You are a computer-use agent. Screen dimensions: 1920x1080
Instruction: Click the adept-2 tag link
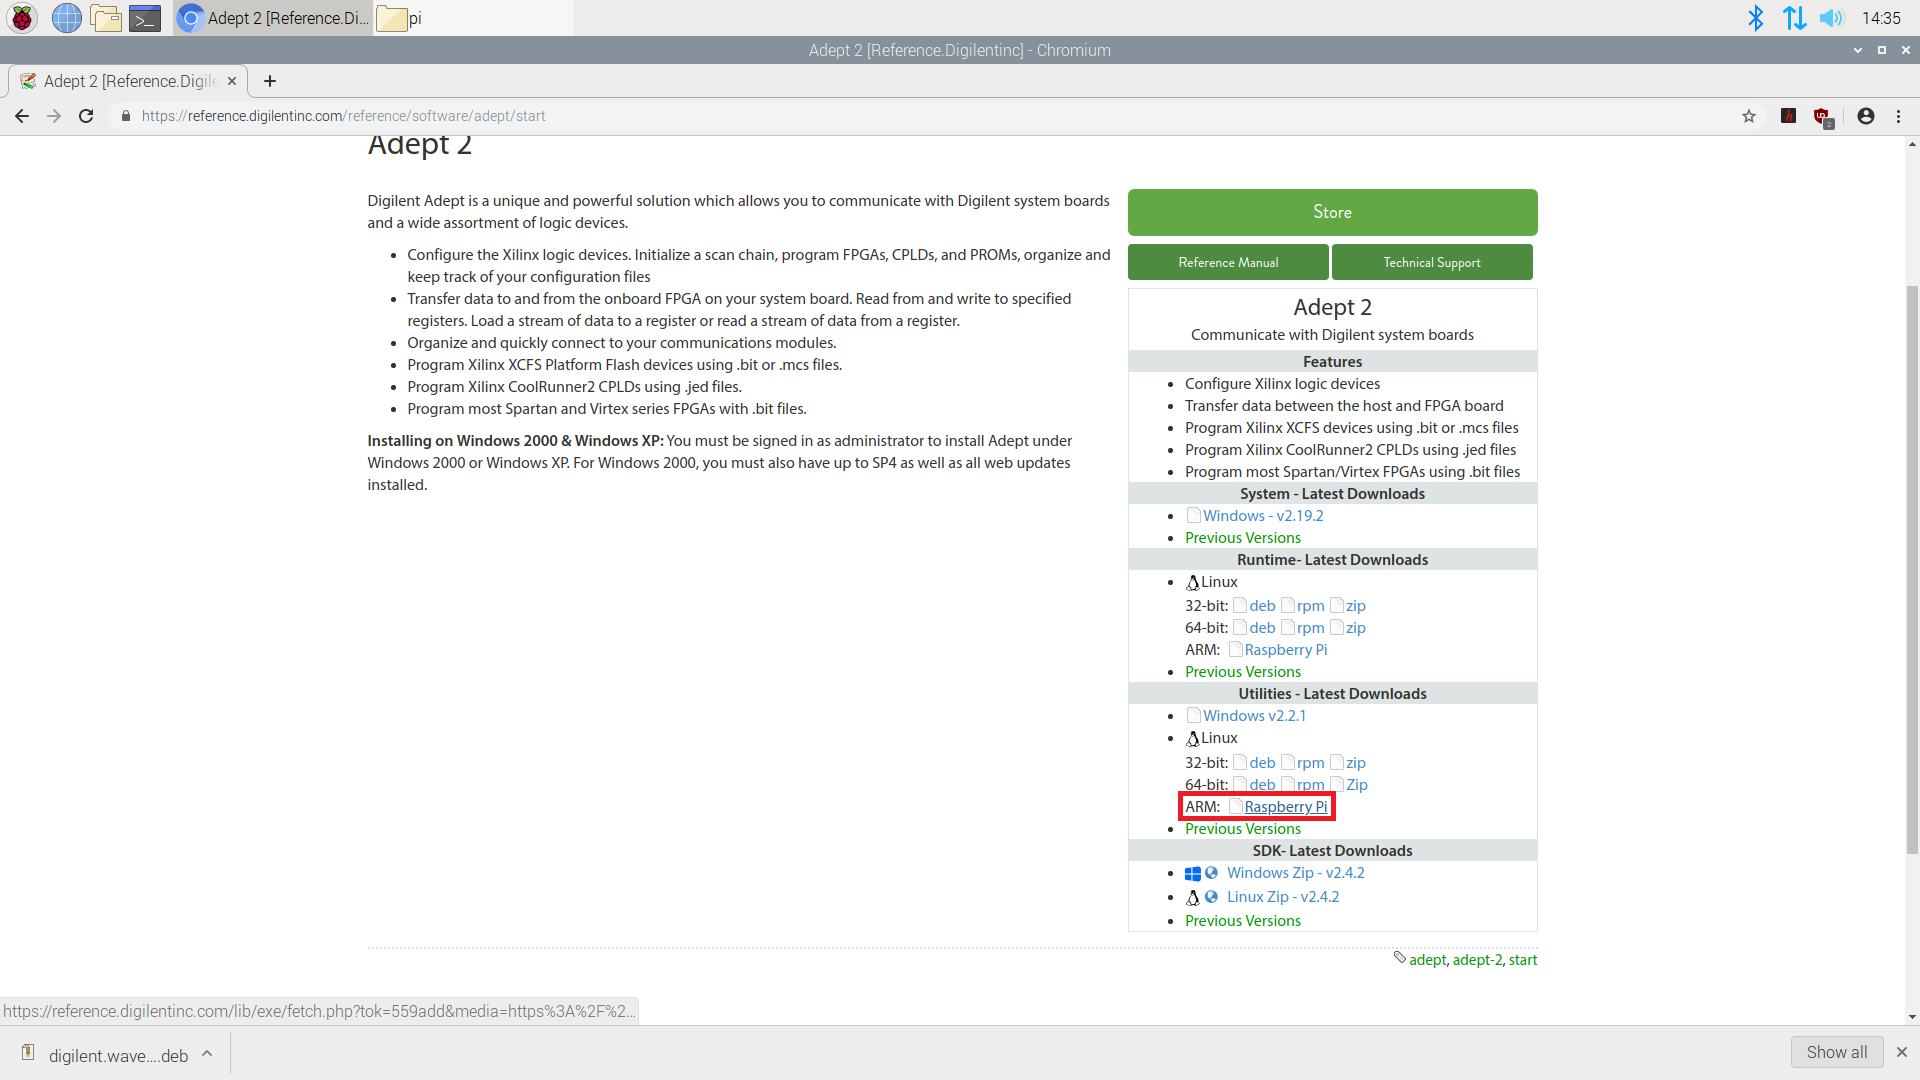(x=1477, y=960)
